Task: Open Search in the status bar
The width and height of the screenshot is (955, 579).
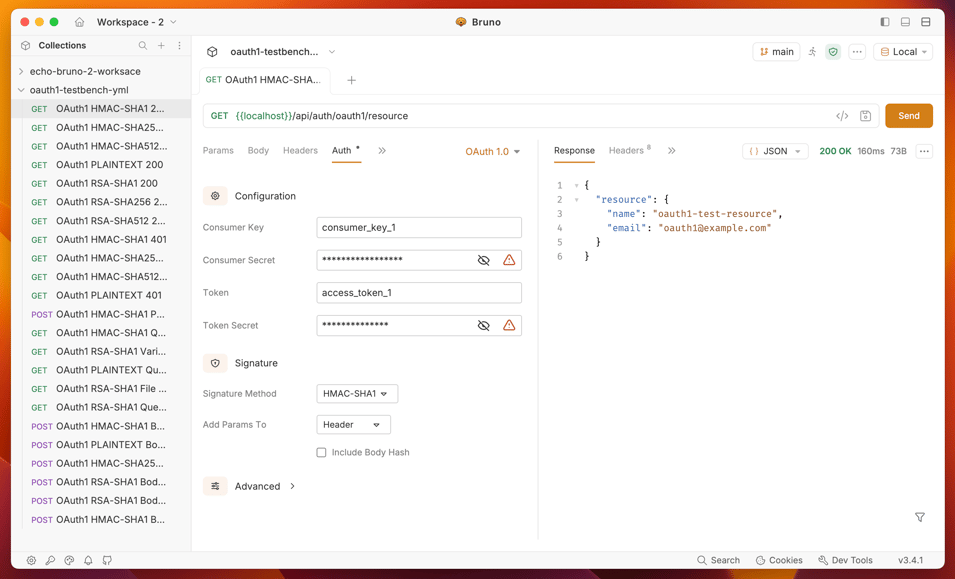Action: click(718, 560)
